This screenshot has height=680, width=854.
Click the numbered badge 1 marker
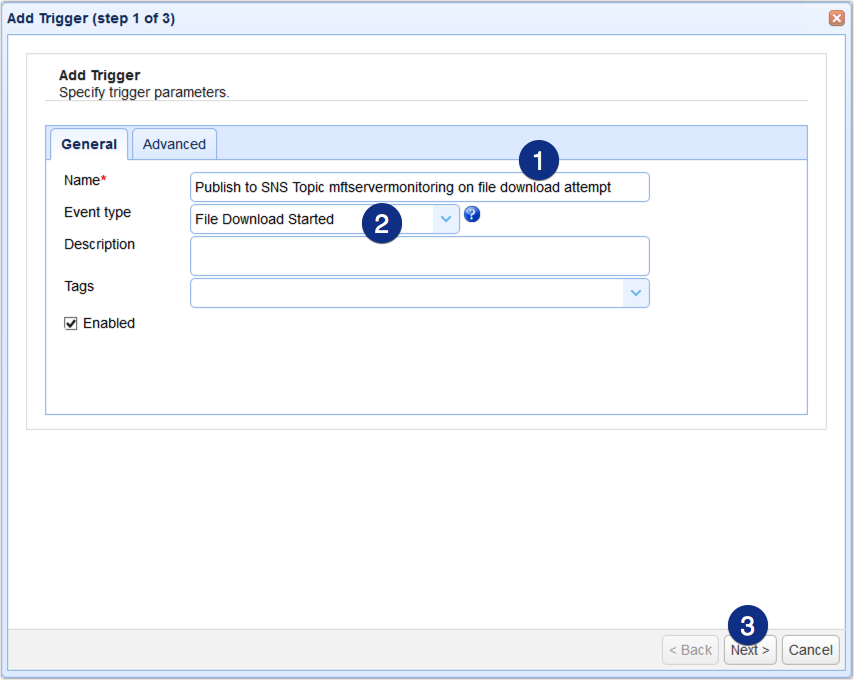(x=539, y=160)
